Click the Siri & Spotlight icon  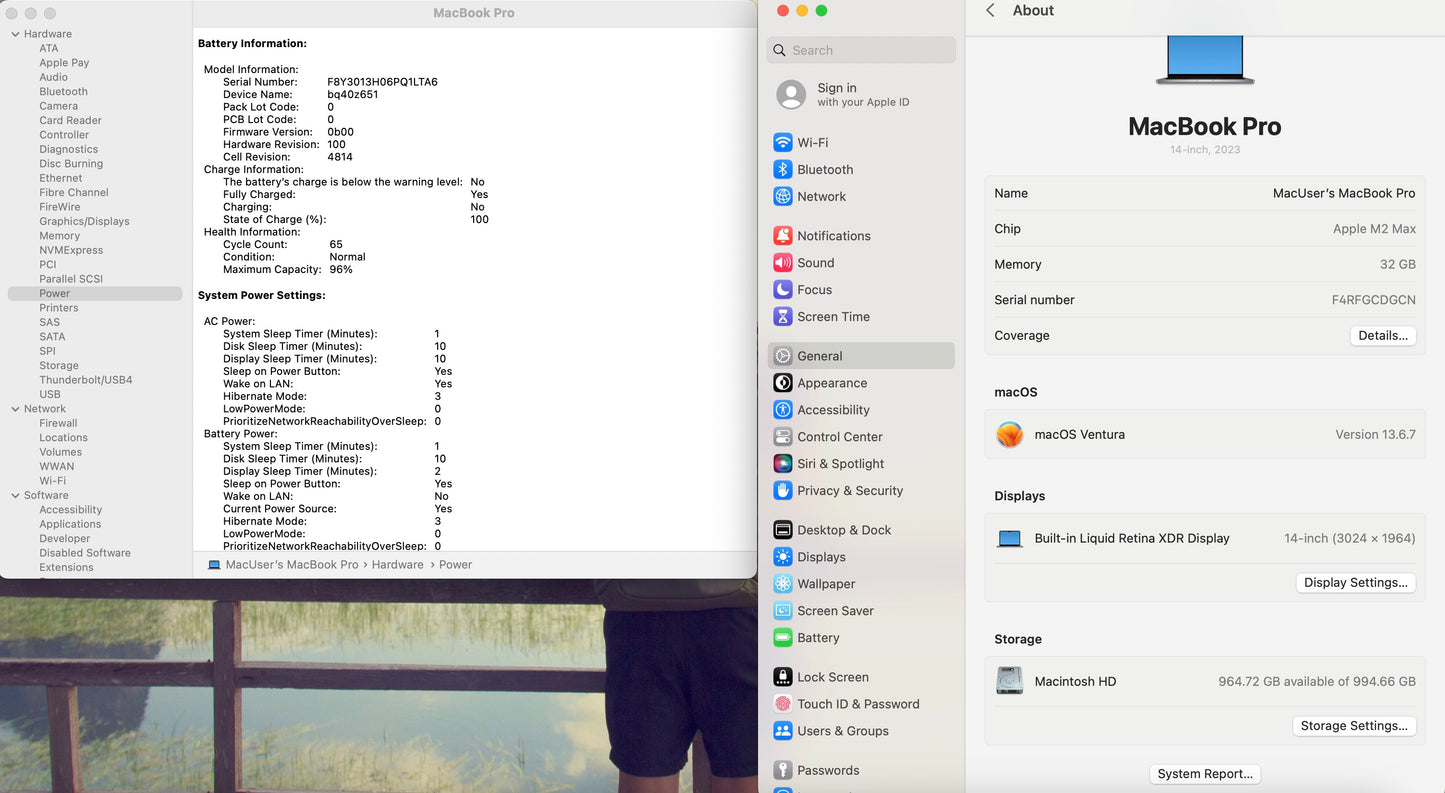tap(783, 464)
